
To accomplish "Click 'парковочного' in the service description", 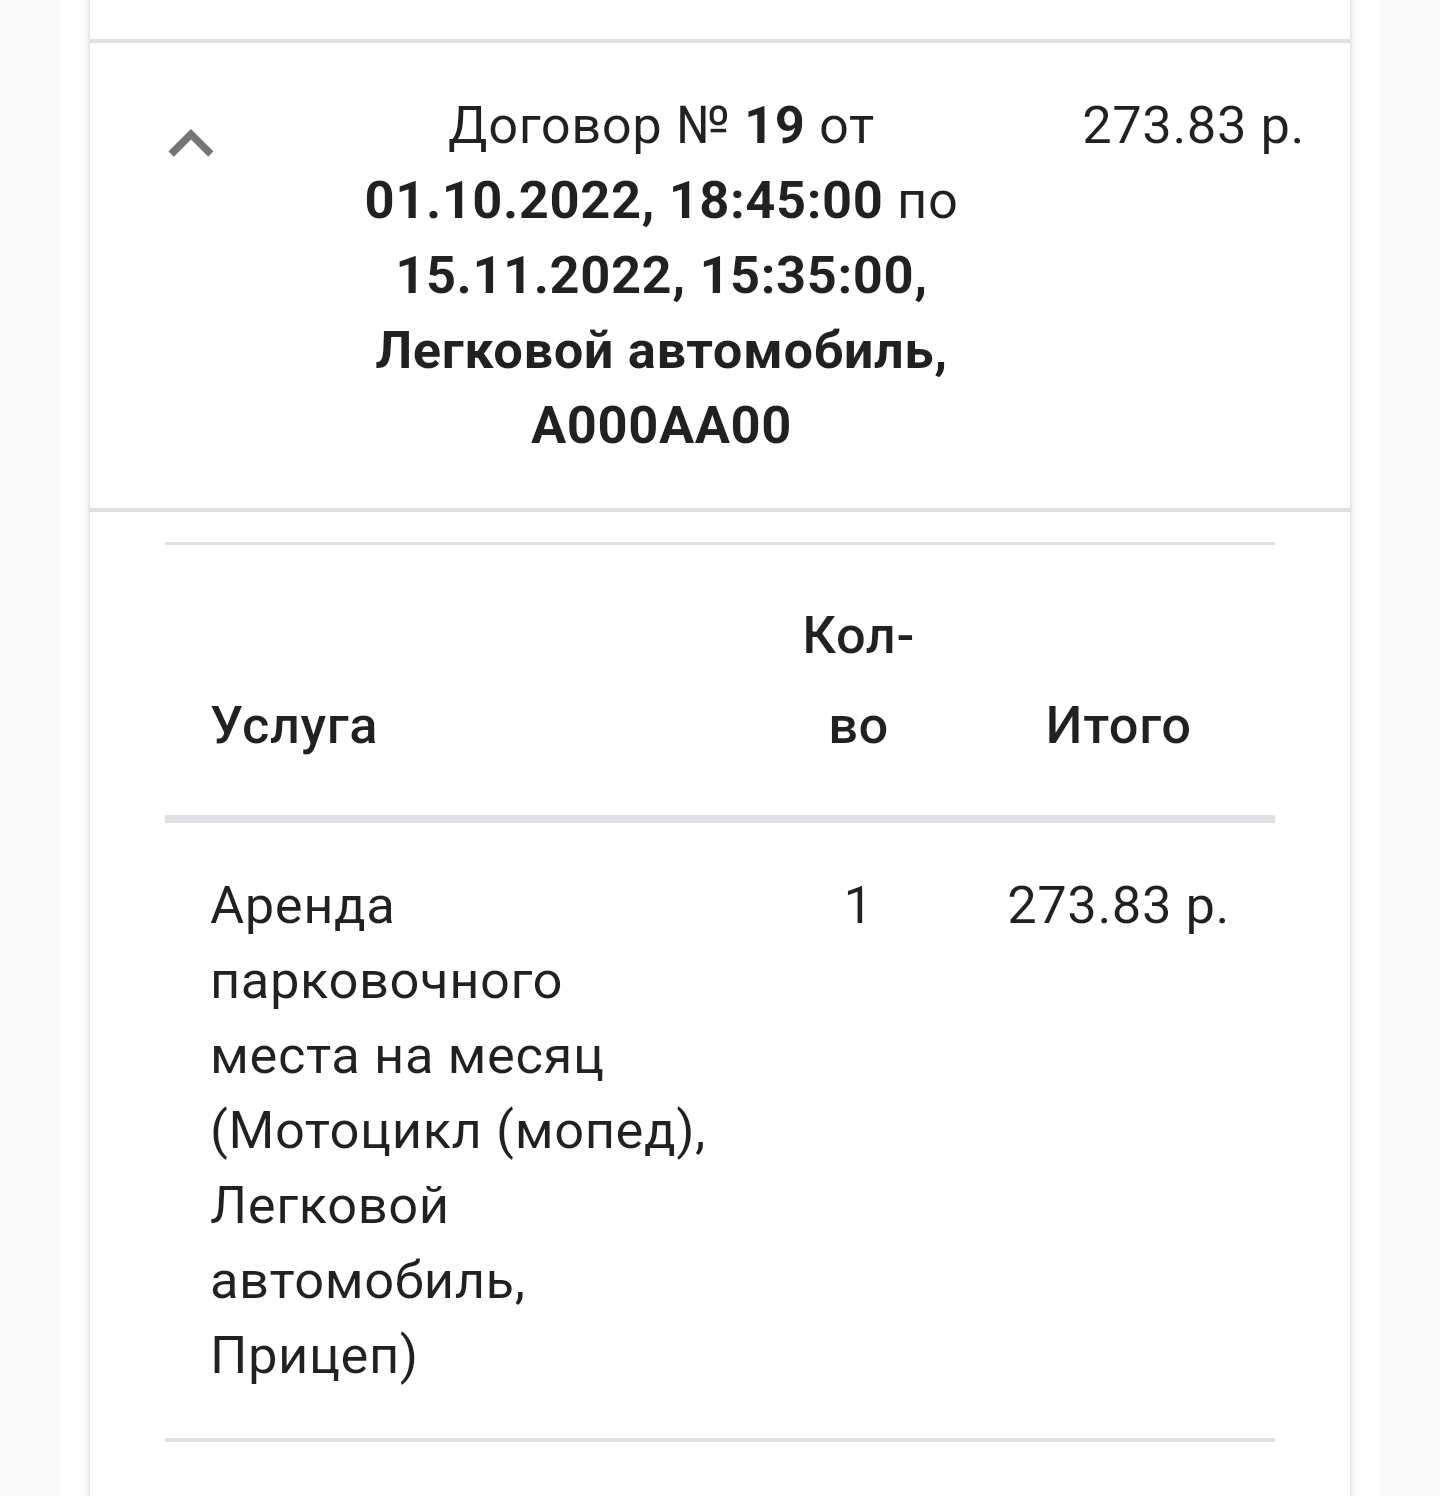I will (x=386, y=981).
